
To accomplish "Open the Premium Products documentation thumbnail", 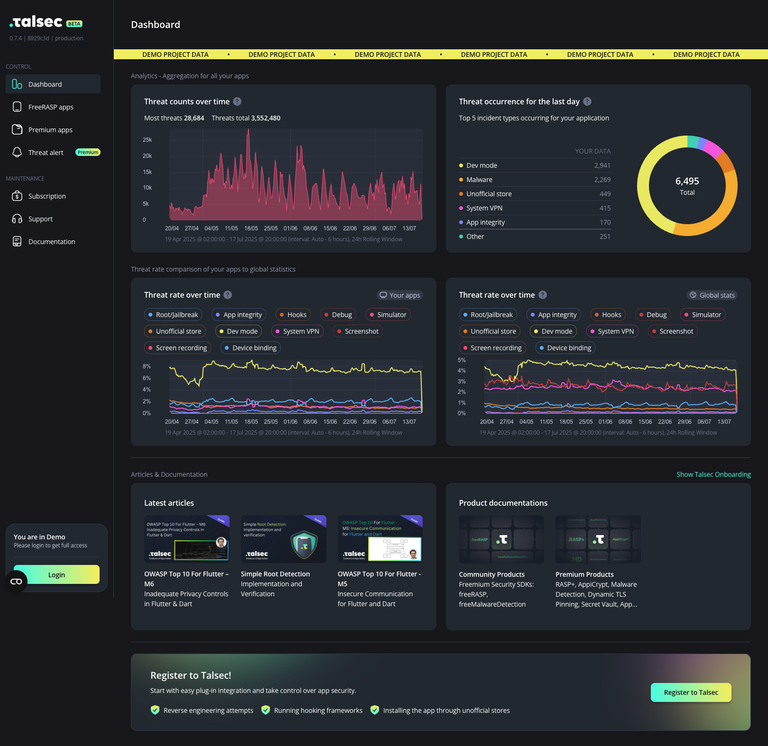I will click(597, 539).
